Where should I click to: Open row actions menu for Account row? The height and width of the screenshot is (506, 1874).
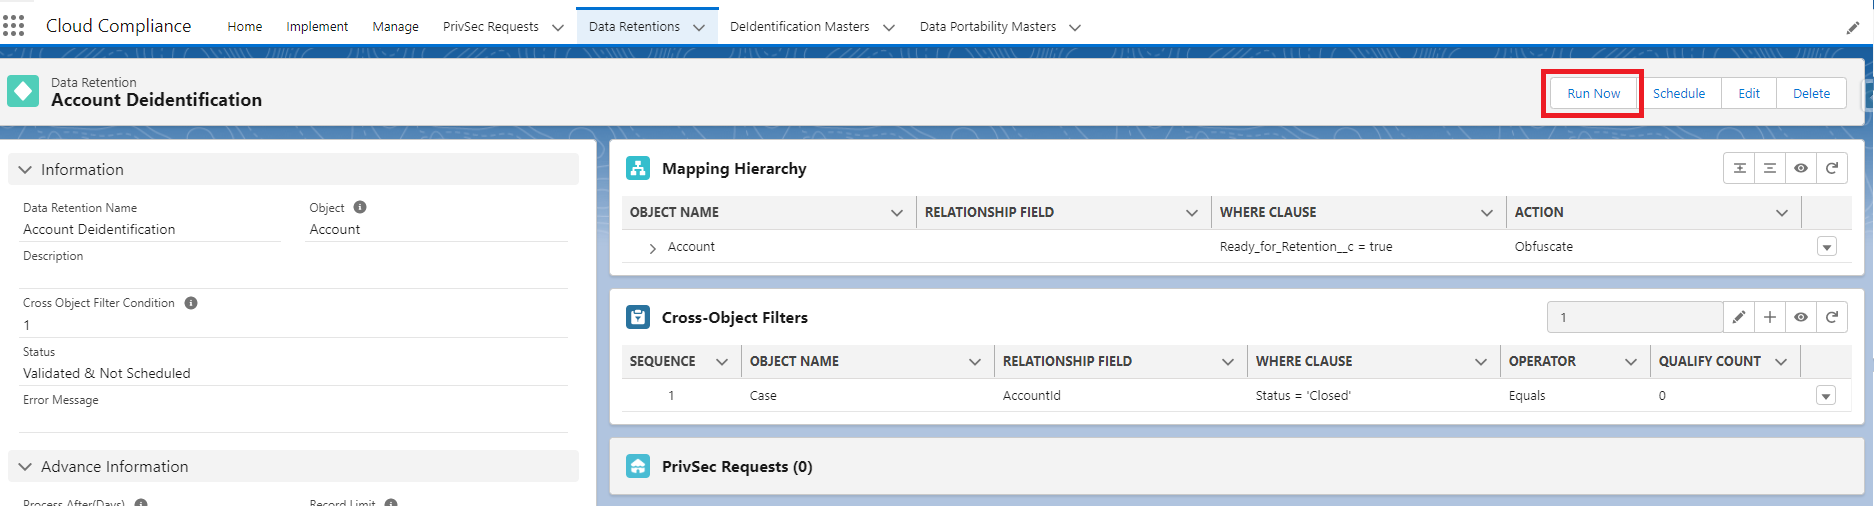[x=1827, y=247]
